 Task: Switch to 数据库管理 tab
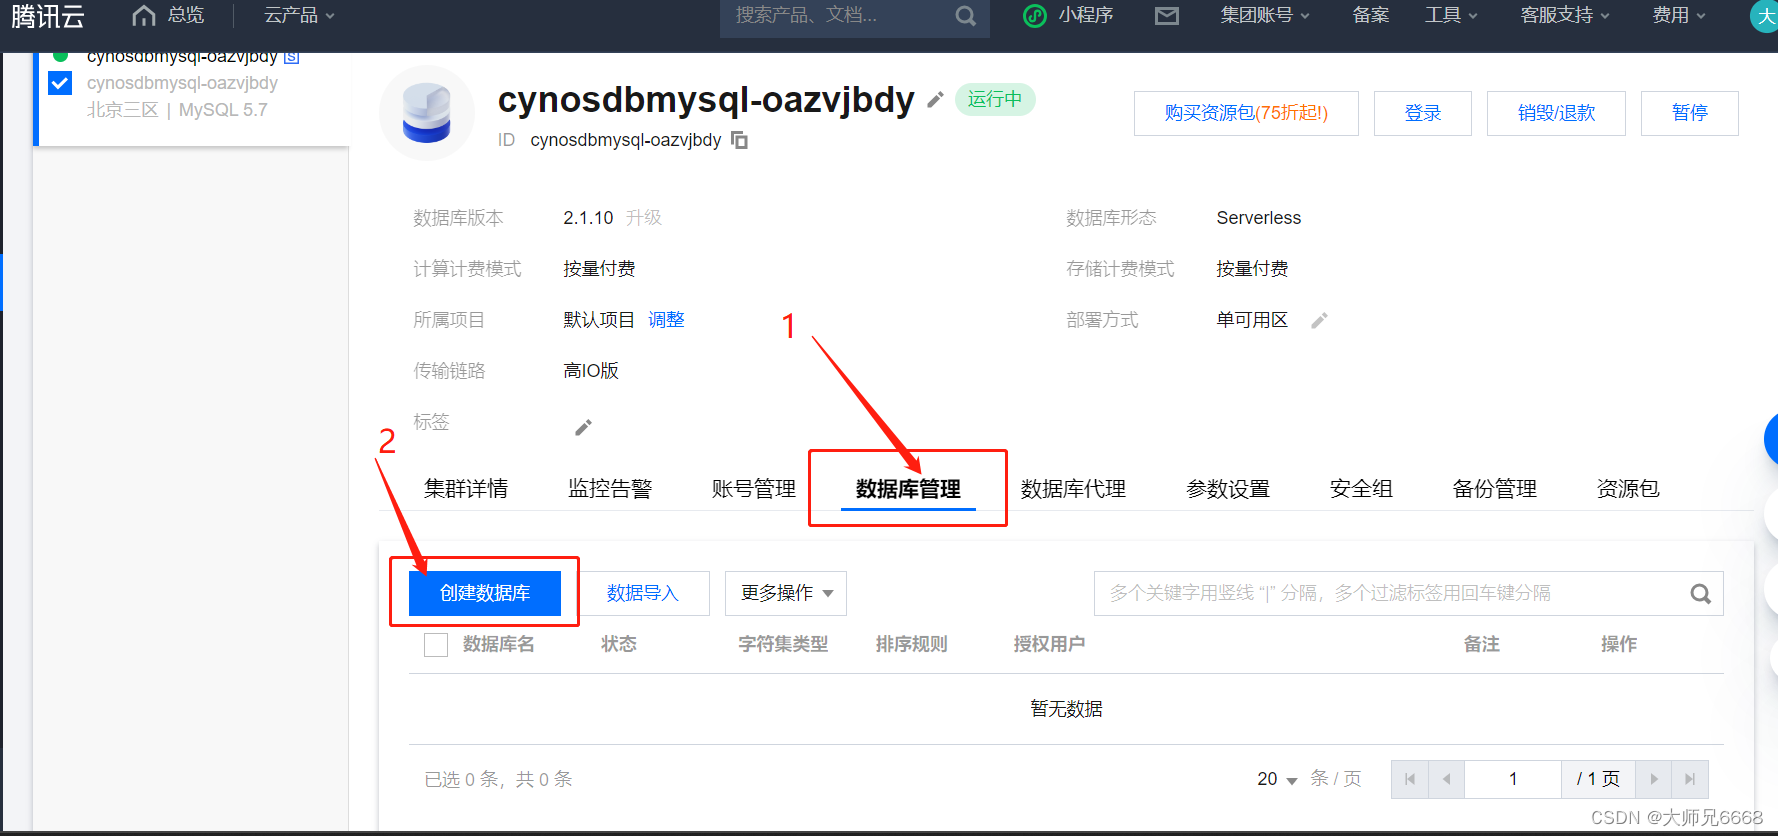click(908, 489)
